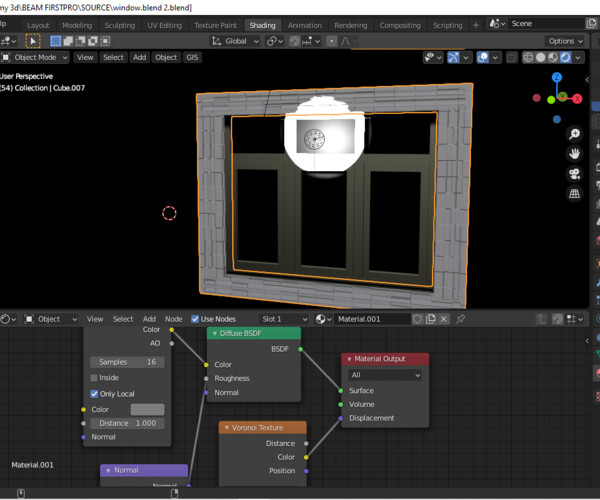
Task: Toggle the camera view icon
Action: (x=576, y=173)
